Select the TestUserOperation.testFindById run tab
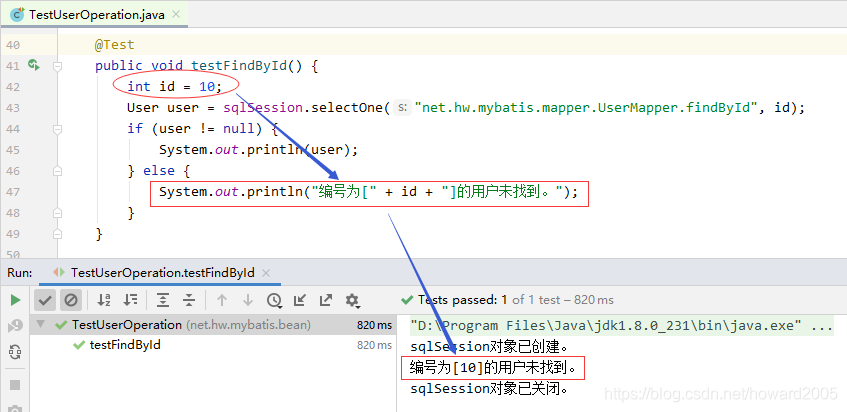Image resolution: width=847 pixels, height=412 pixels. (x=160, y=273)
